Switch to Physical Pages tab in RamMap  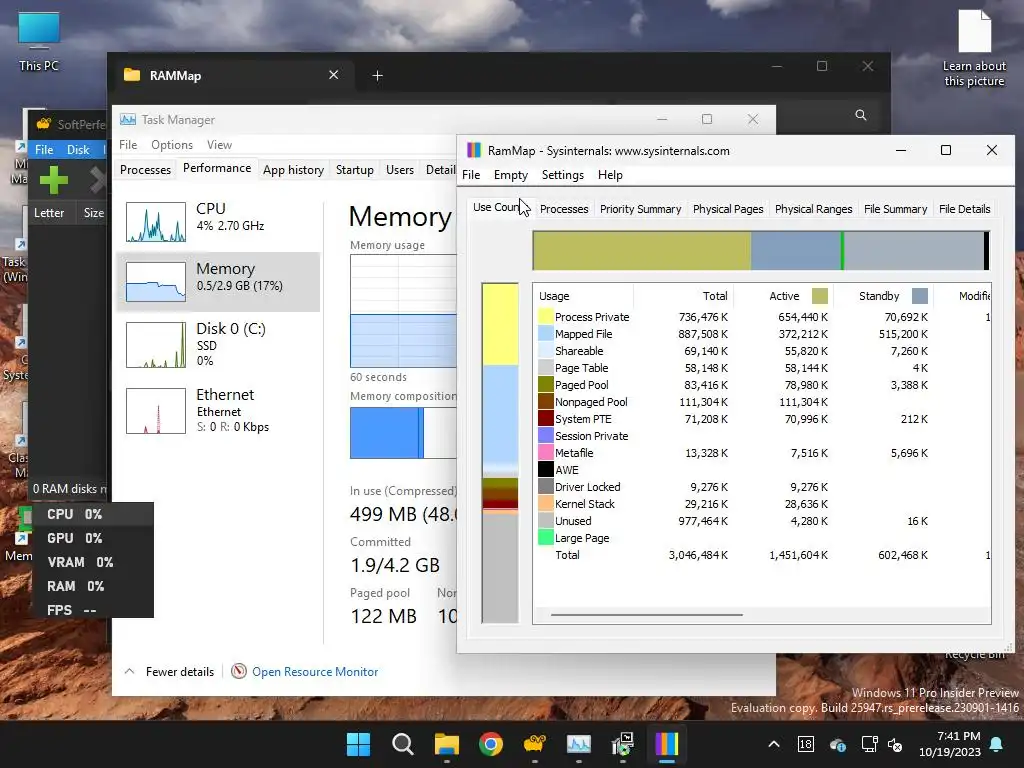728,209
